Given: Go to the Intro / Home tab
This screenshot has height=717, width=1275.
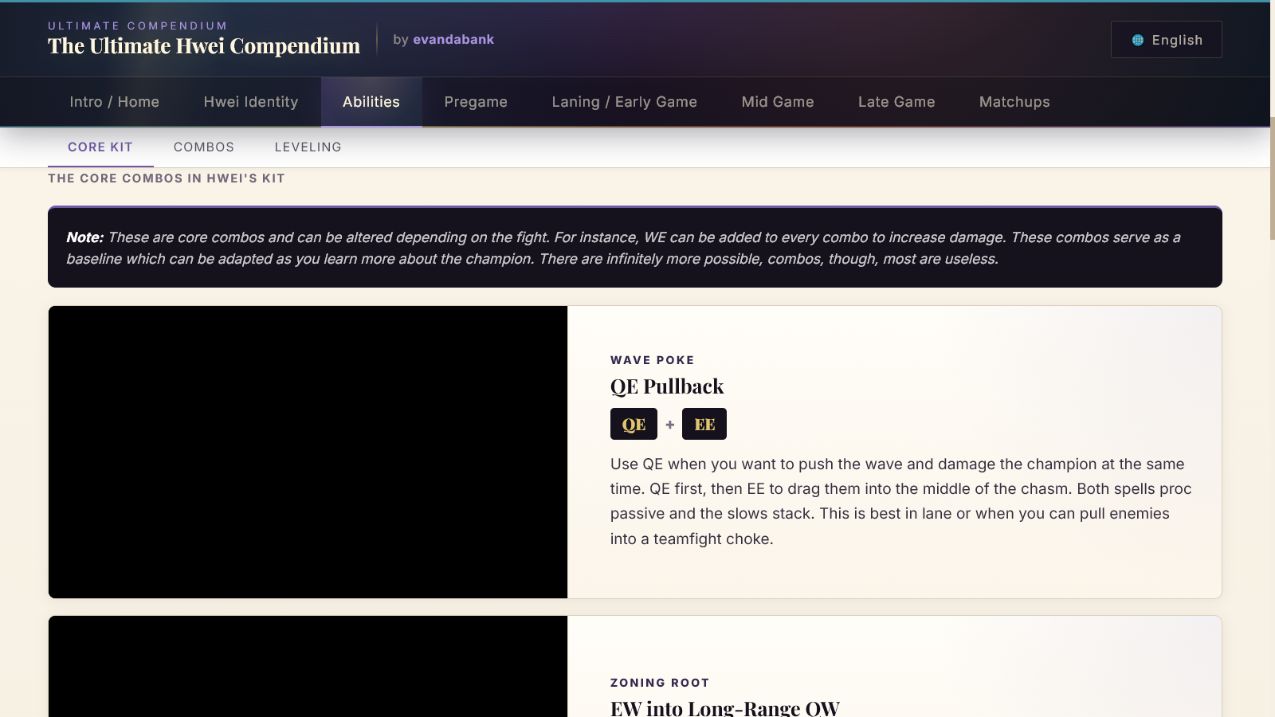Looking at the screenshot, I should click(115, 102).
